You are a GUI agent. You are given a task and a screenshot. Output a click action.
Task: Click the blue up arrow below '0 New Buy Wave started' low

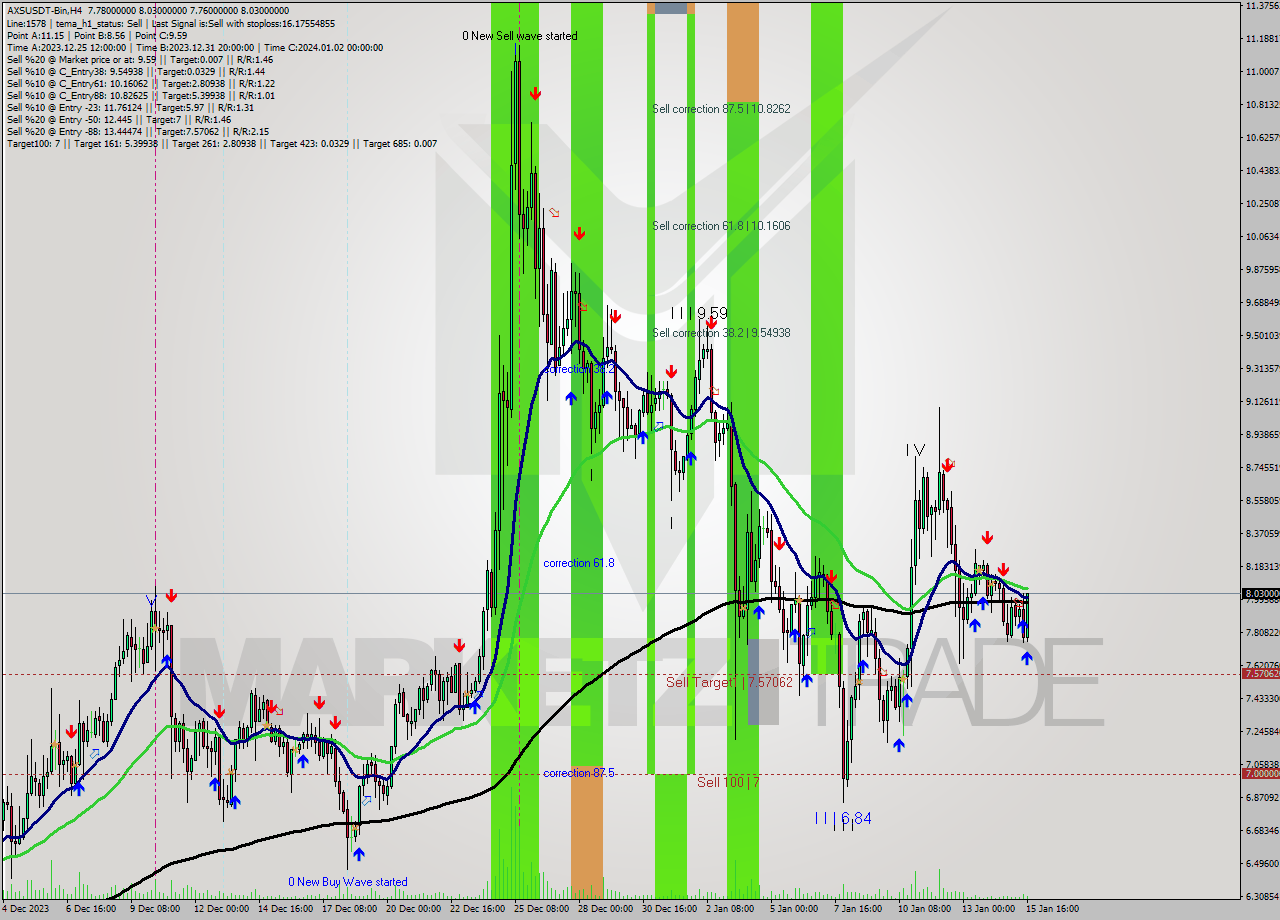359,854
